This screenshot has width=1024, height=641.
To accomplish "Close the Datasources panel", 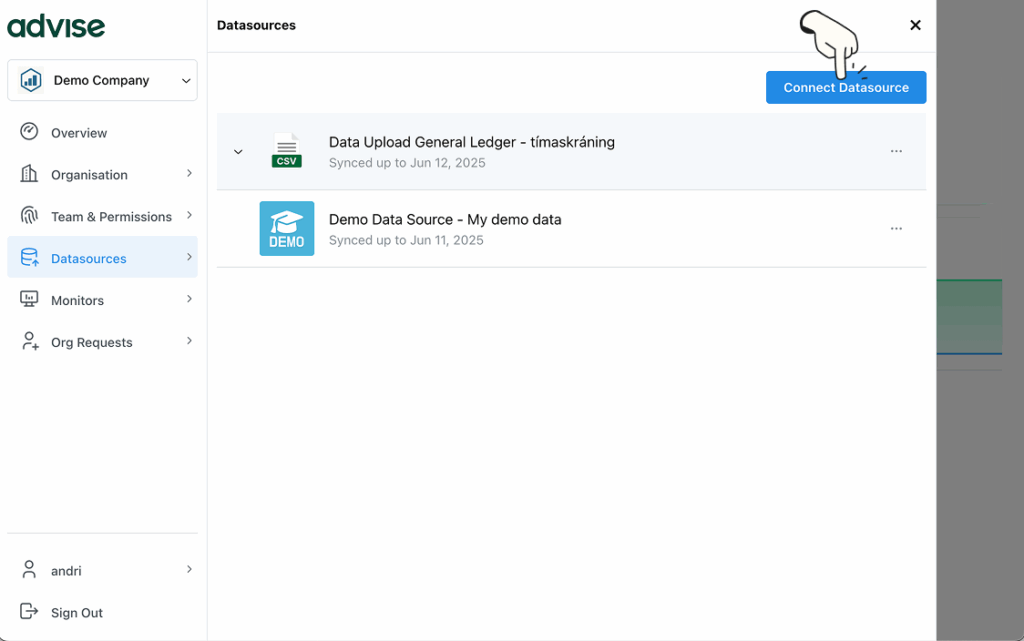I will pos(915,25).
